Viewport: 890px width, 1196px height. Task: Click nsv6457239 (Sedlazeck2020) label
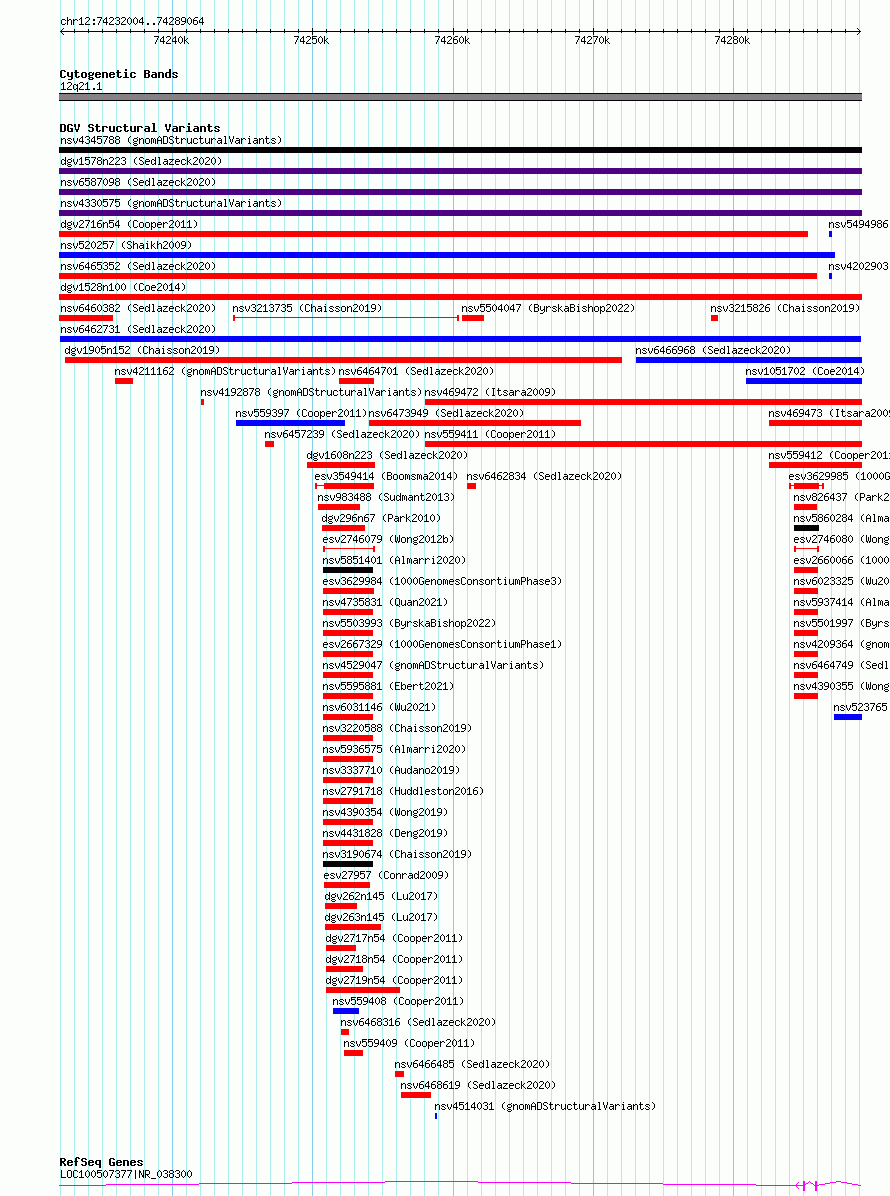point(342,435)
